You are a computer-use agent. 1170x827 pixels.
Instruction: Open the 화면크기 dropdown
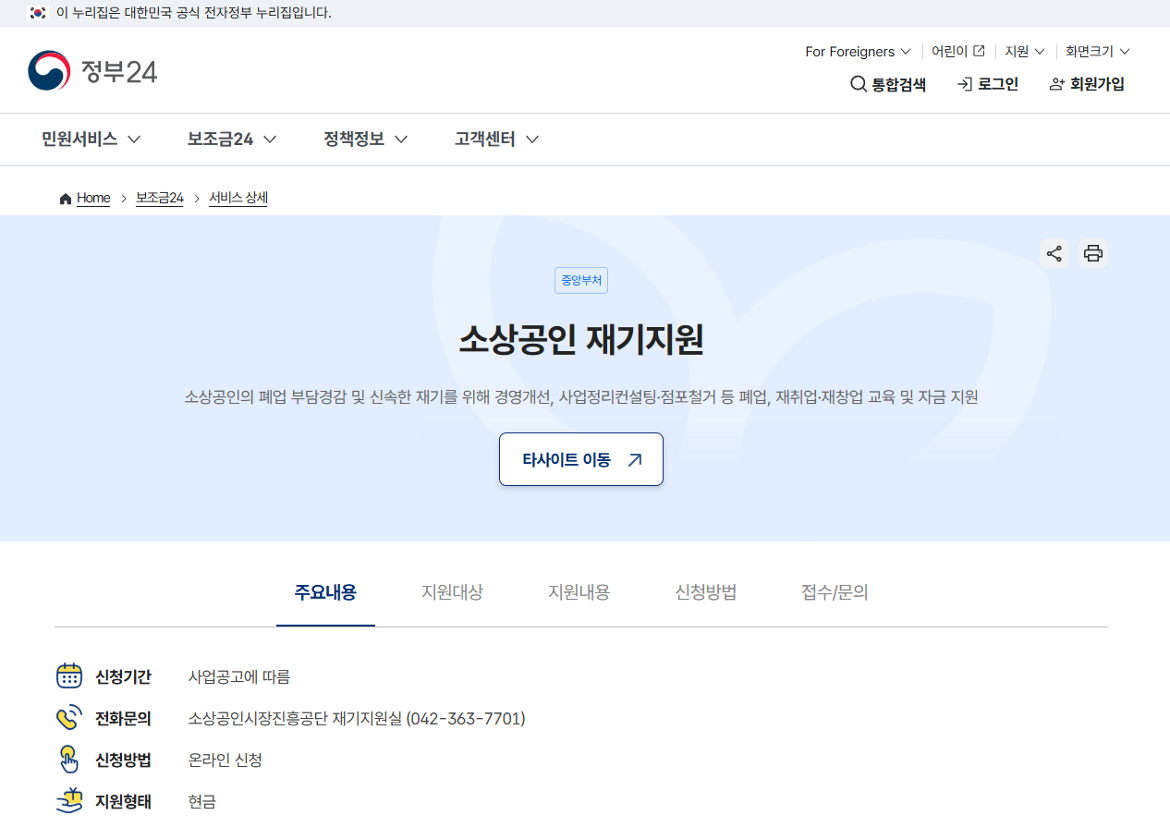tap(1096, 51)
